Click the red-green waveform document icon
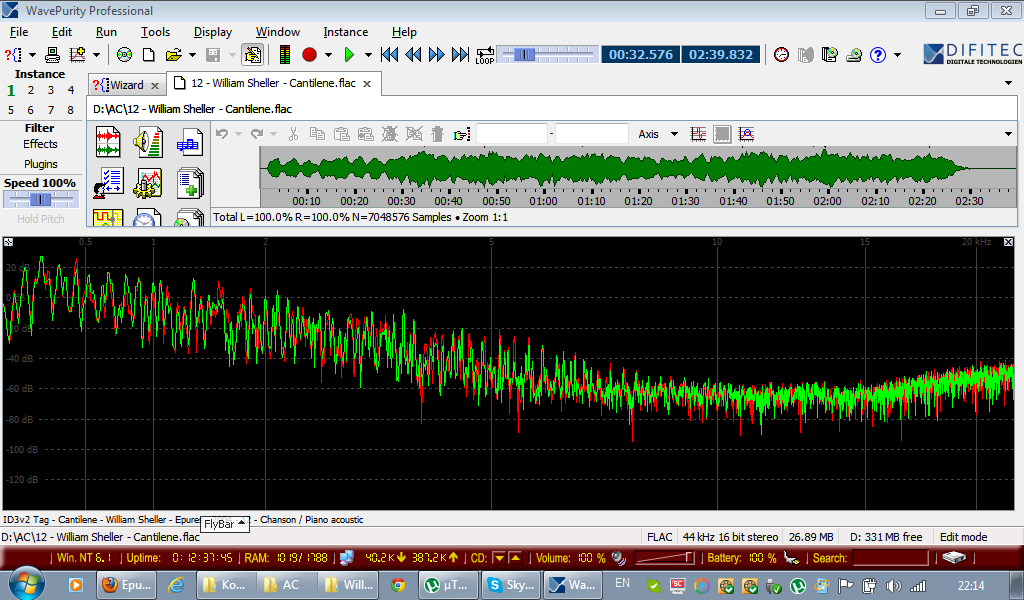Image resolution: width=1024 pixels, height=600 pixels. [108, 143]
